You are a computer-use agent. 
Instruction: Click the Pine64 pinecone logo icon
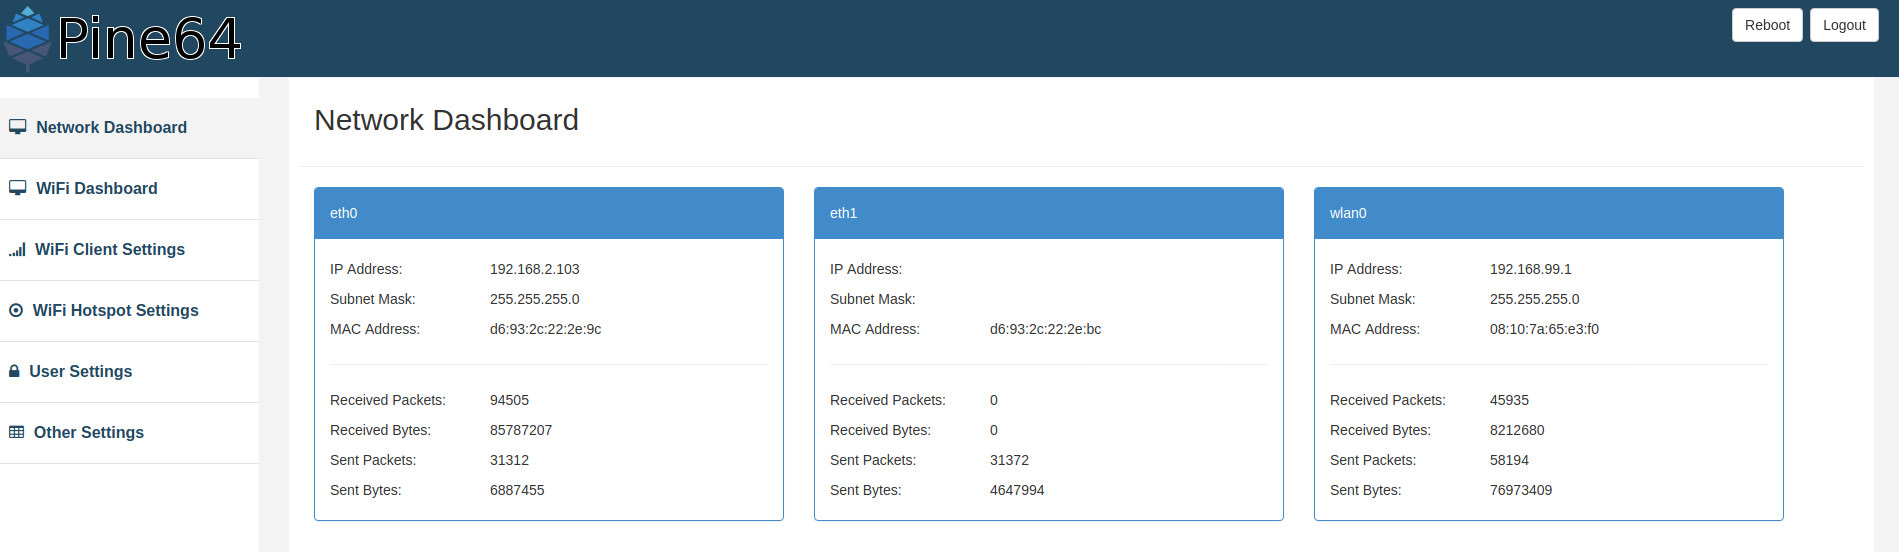click(27, 38)
